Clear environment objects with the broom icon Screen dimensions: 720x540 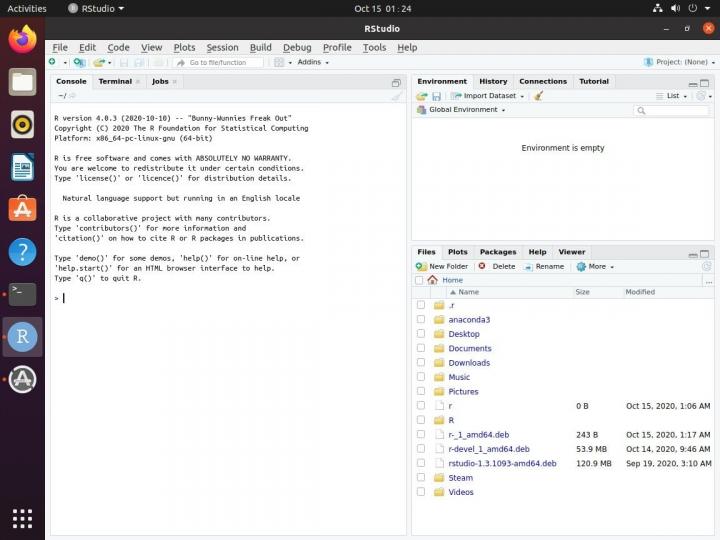point(539,96)
